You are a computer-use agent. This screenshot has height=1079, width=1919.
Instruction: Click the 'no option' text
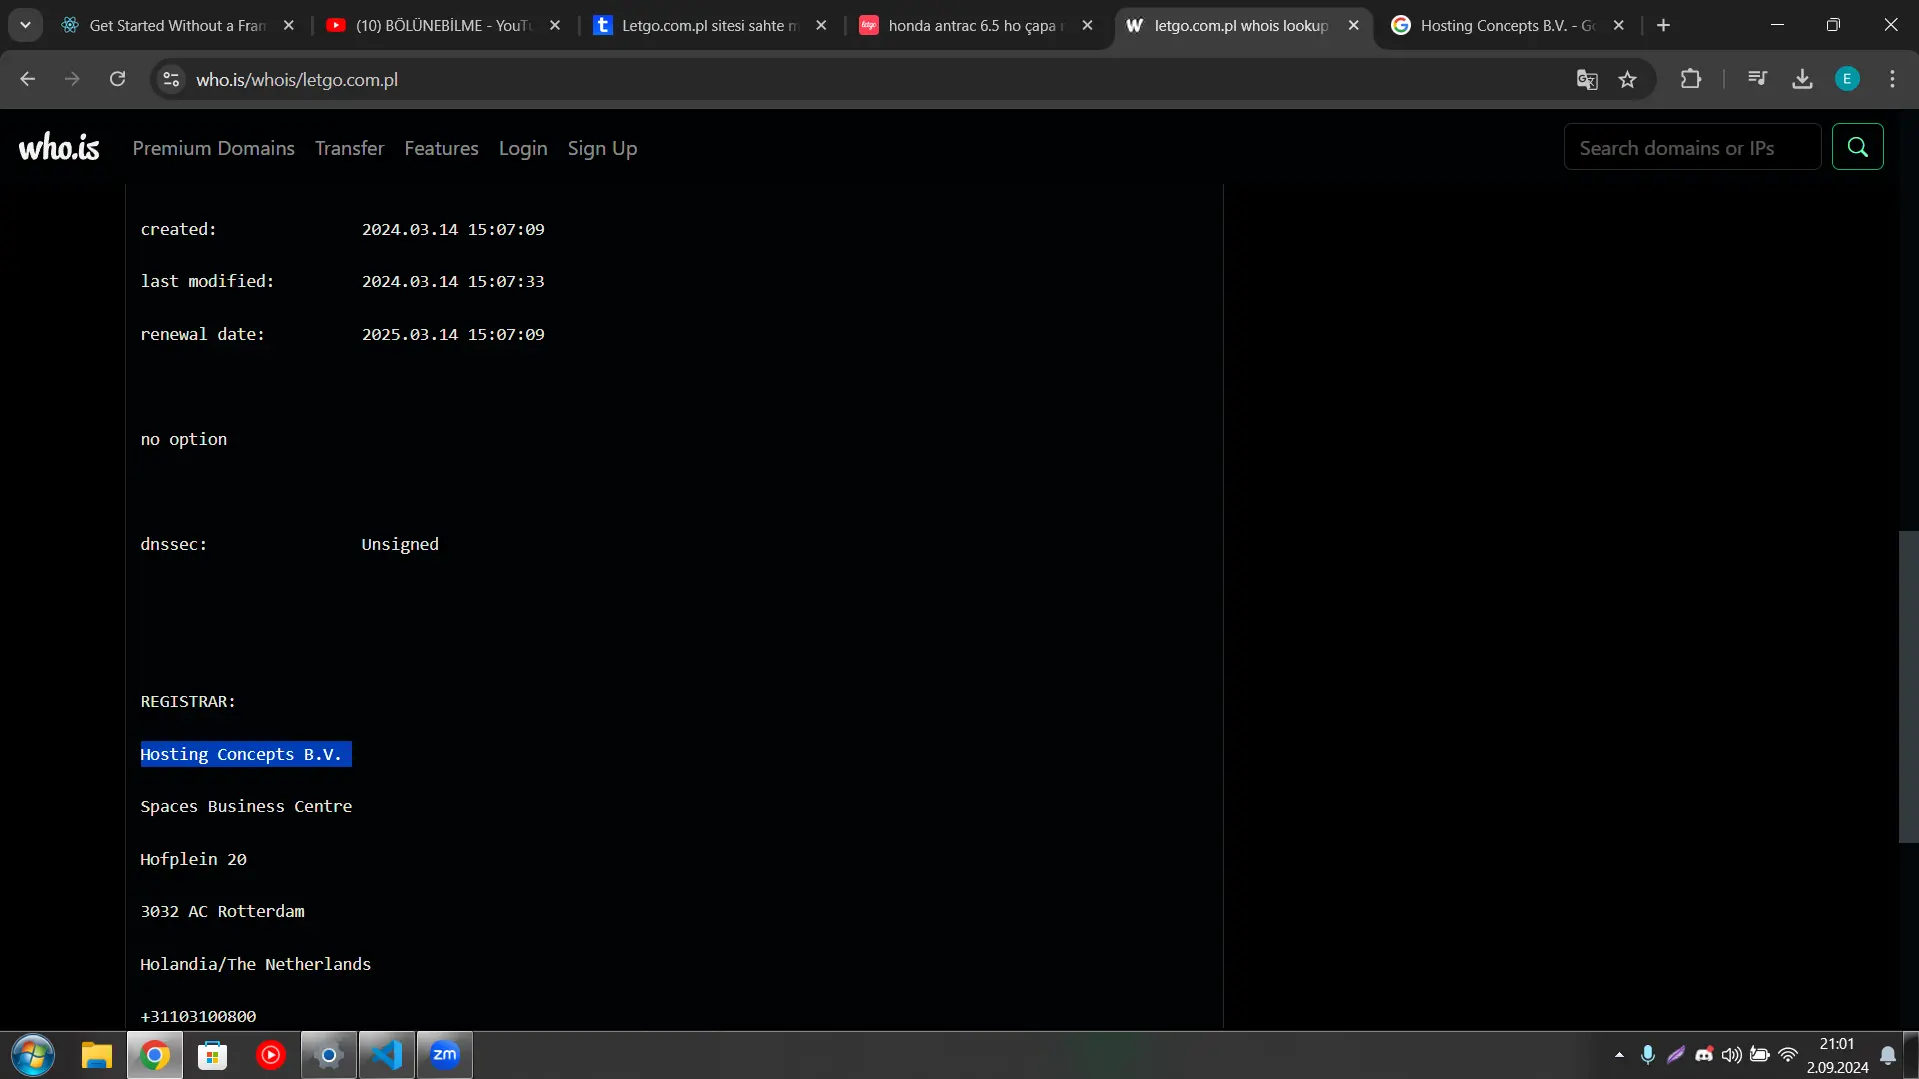pyautogui.click(x=183, y=439)
